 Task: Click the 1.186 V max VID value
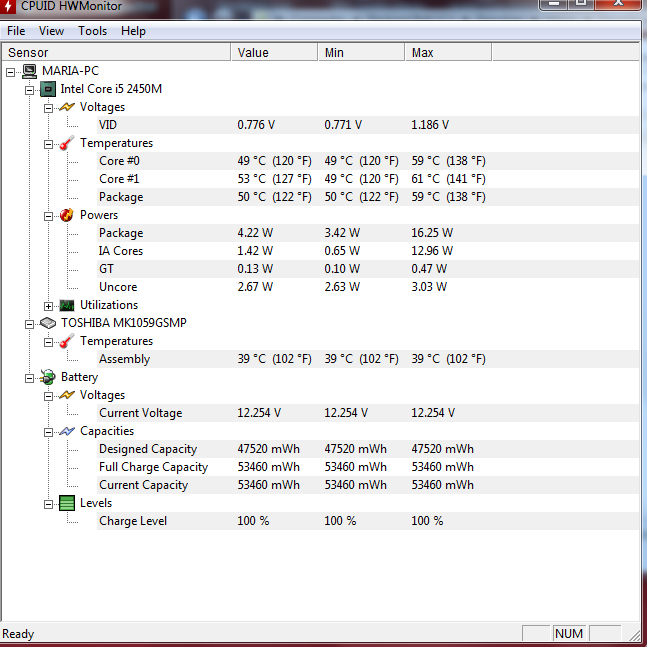point(430,125)
